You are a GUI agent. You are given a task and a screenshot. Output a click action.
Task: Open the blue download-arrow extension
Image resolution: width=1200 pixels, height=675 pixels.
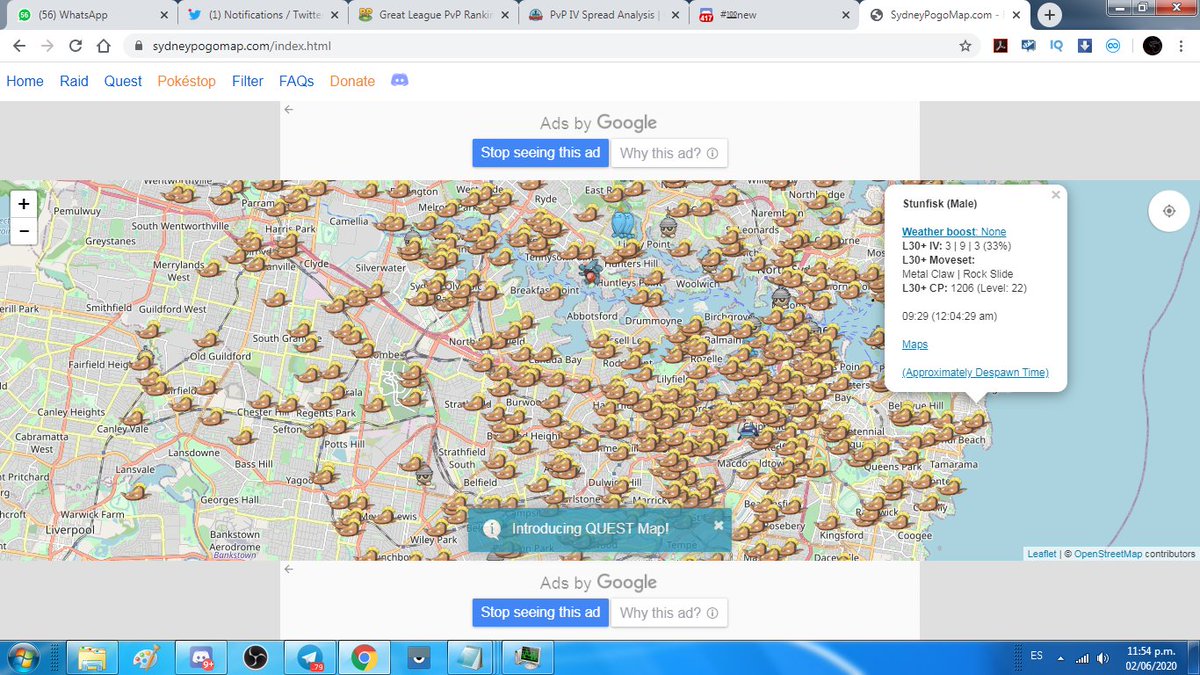coord(1084,46)
